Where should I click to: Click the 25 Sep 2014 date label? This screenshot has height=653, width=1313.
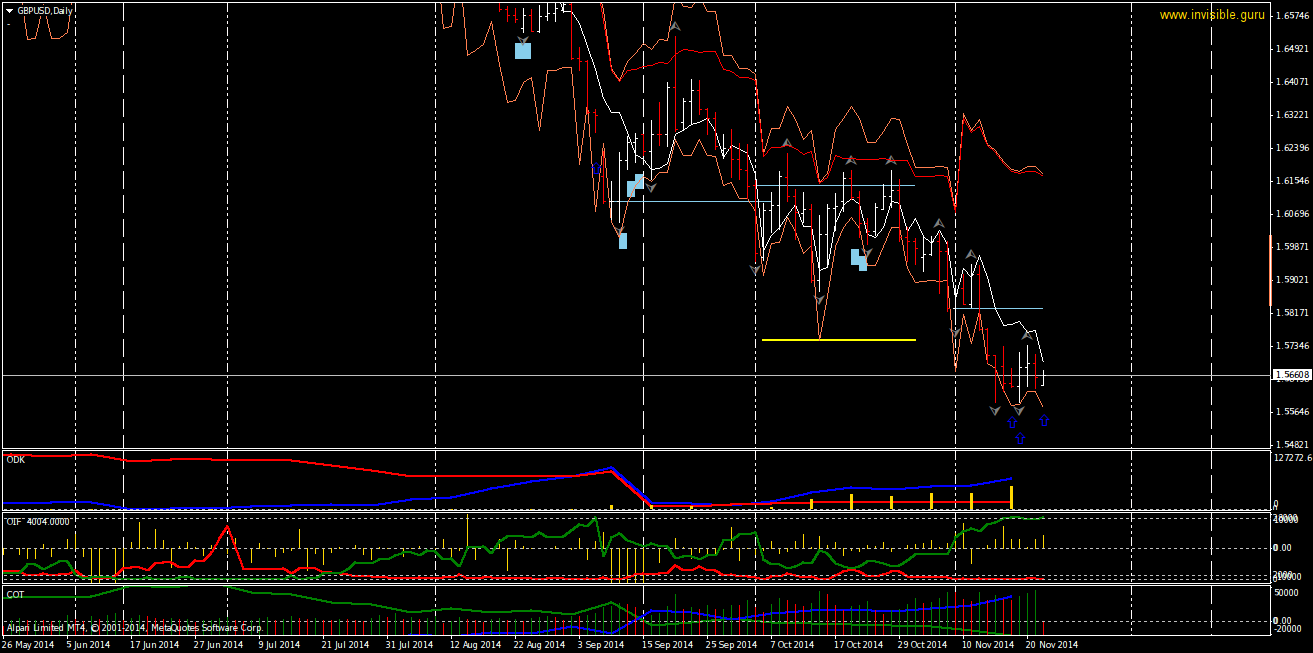(x=731, y=646)
